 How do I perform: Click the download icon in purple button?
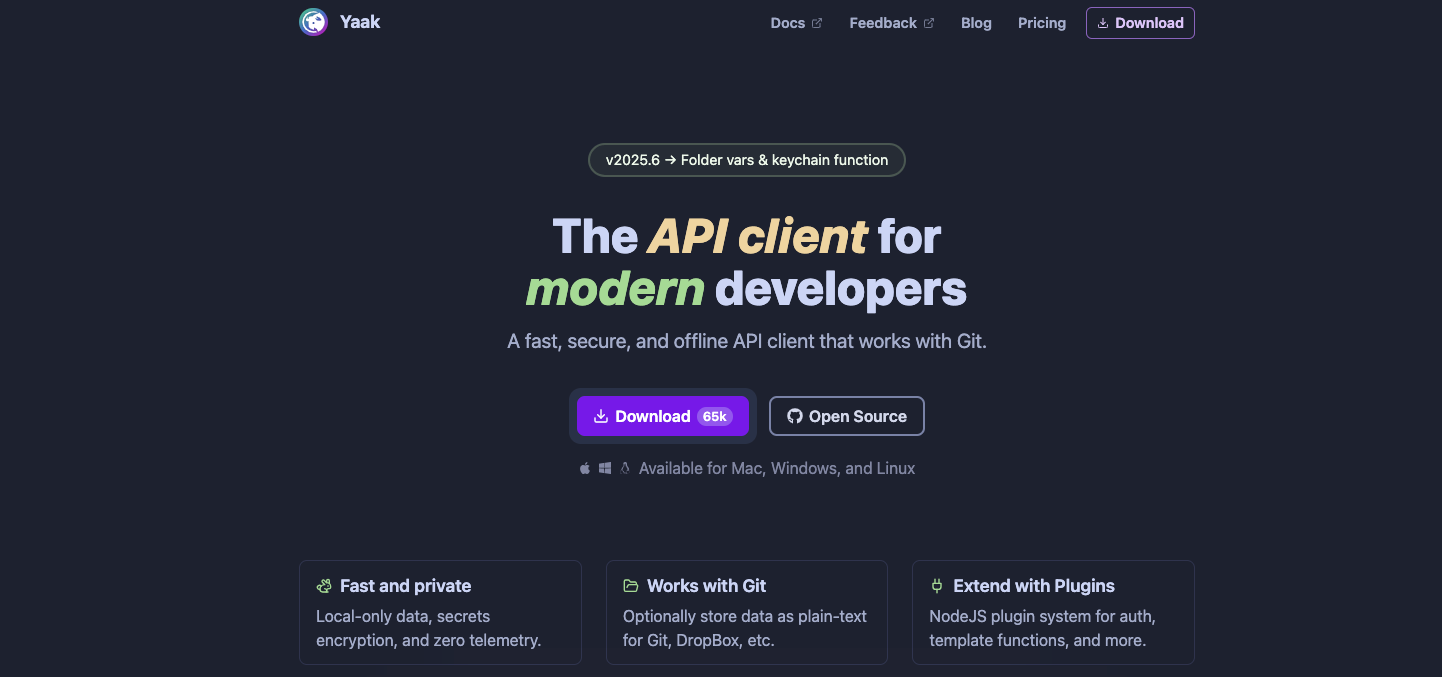point(601,416)
